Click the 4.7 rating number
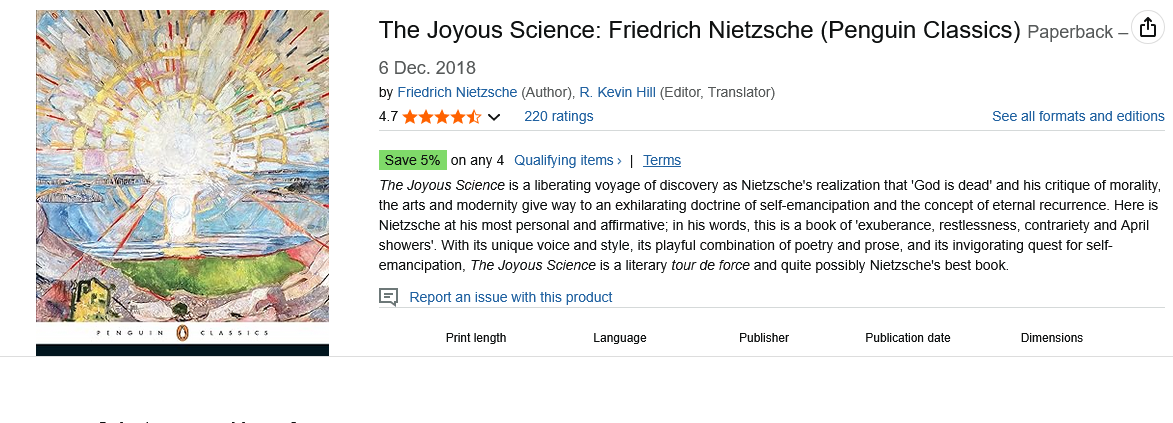 click(388, 116)
